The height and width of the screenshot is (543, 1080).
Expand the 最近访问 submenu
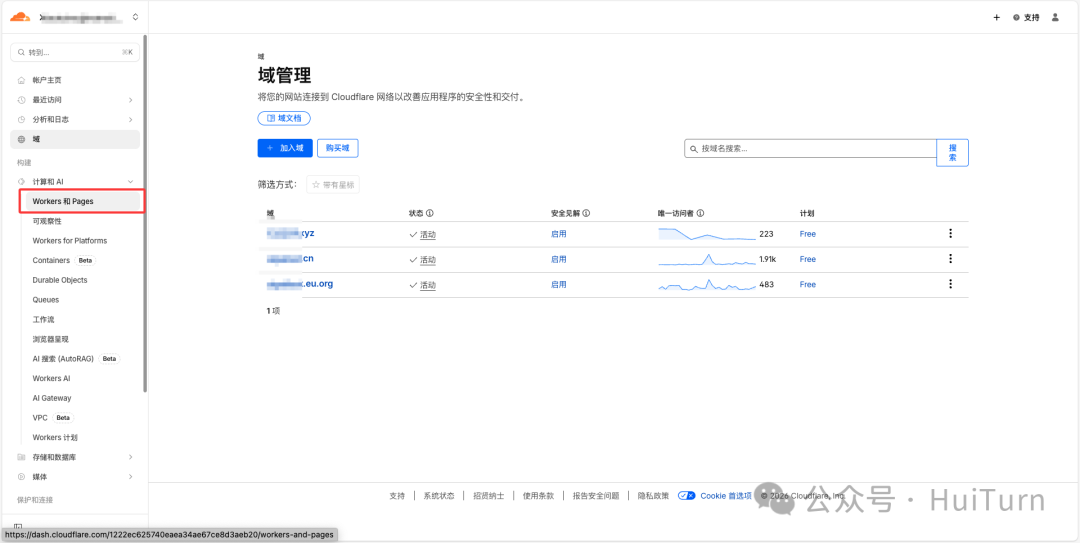[x=75, y=100]
